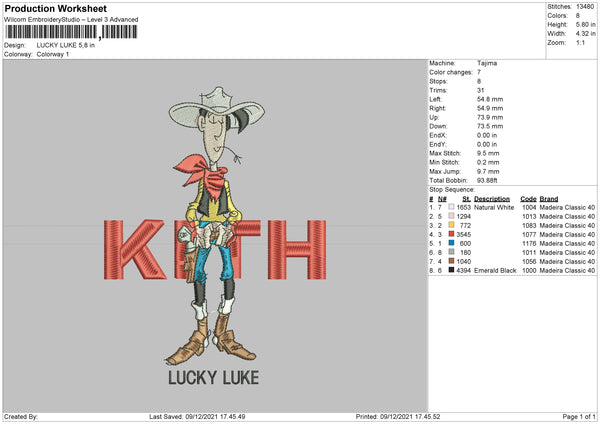This screenshot has width=600, height=424.
Task: Click the EndY label
Action: pos(438,144)
